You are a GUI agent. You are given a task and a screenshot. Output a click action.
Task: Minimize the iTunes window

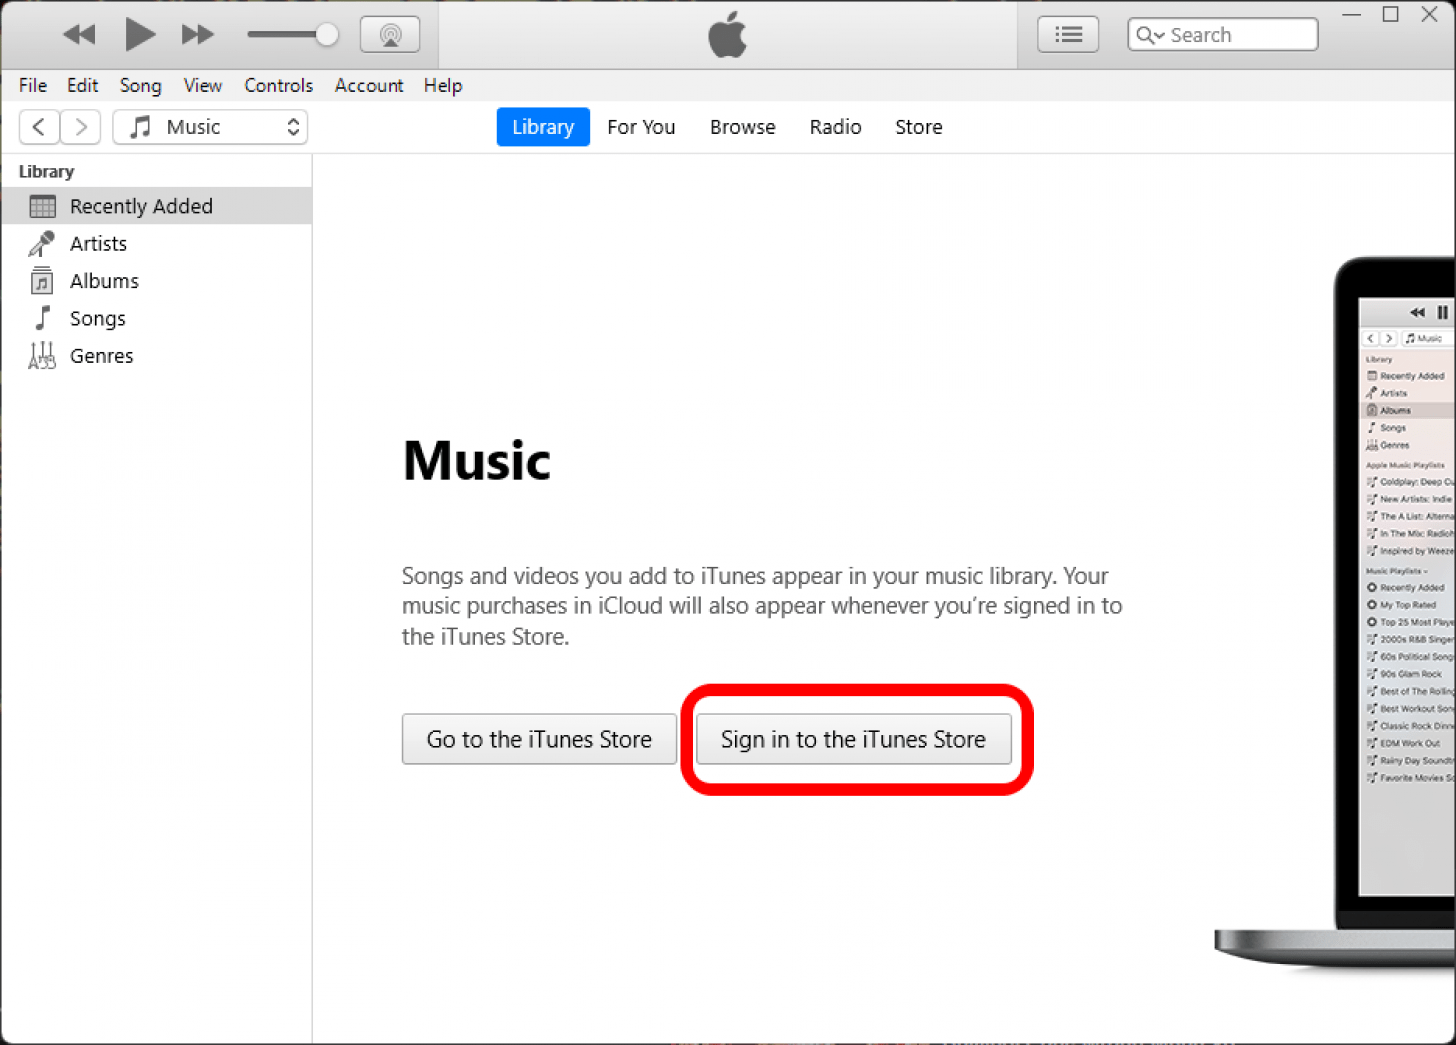click(1351, 15)
